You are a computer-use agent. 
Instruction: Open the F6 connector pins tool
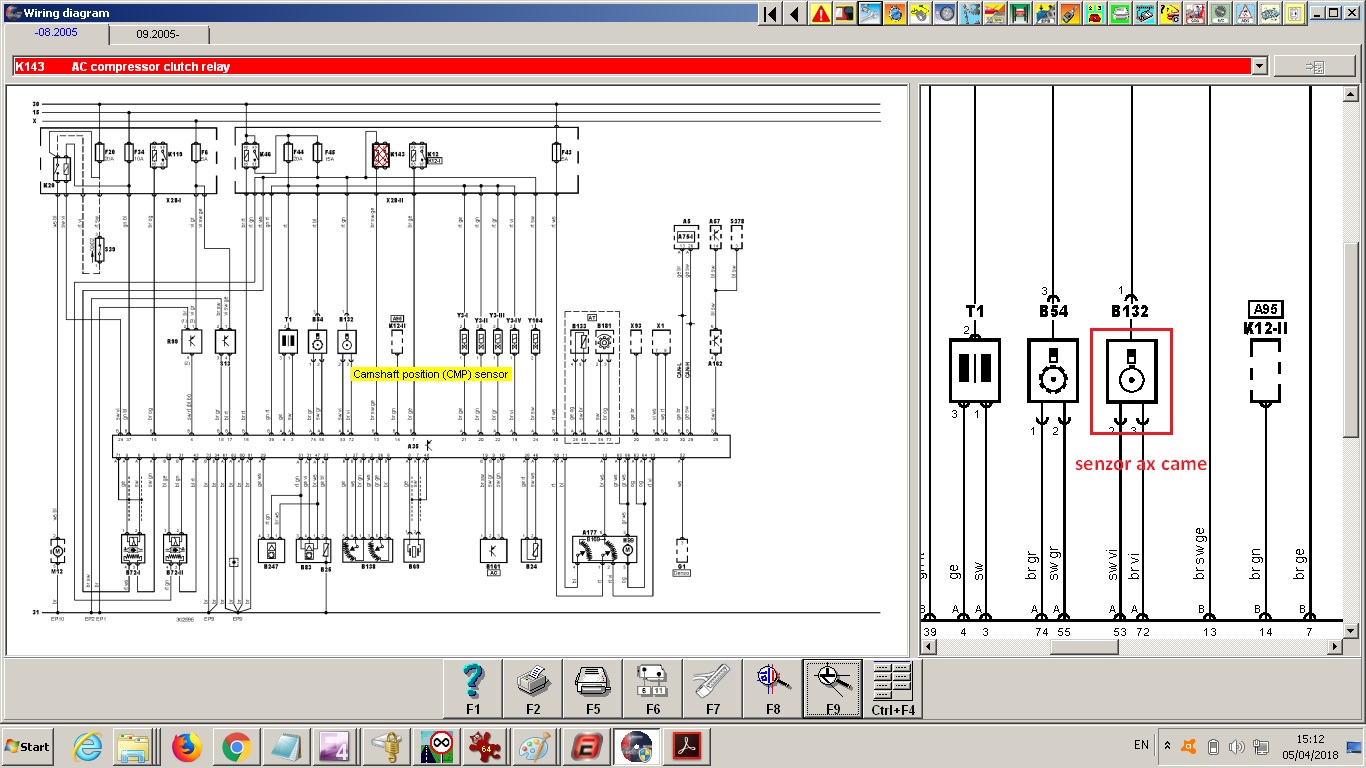point(652,689)
